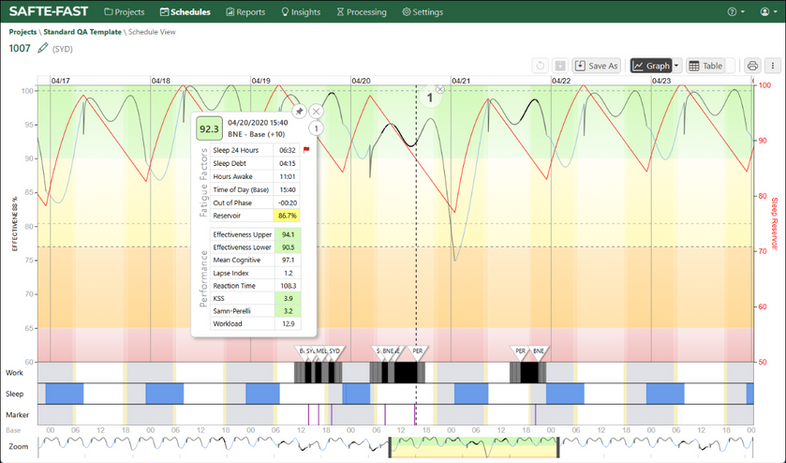Pin the fatigue details popup

[x=299, y=111]
